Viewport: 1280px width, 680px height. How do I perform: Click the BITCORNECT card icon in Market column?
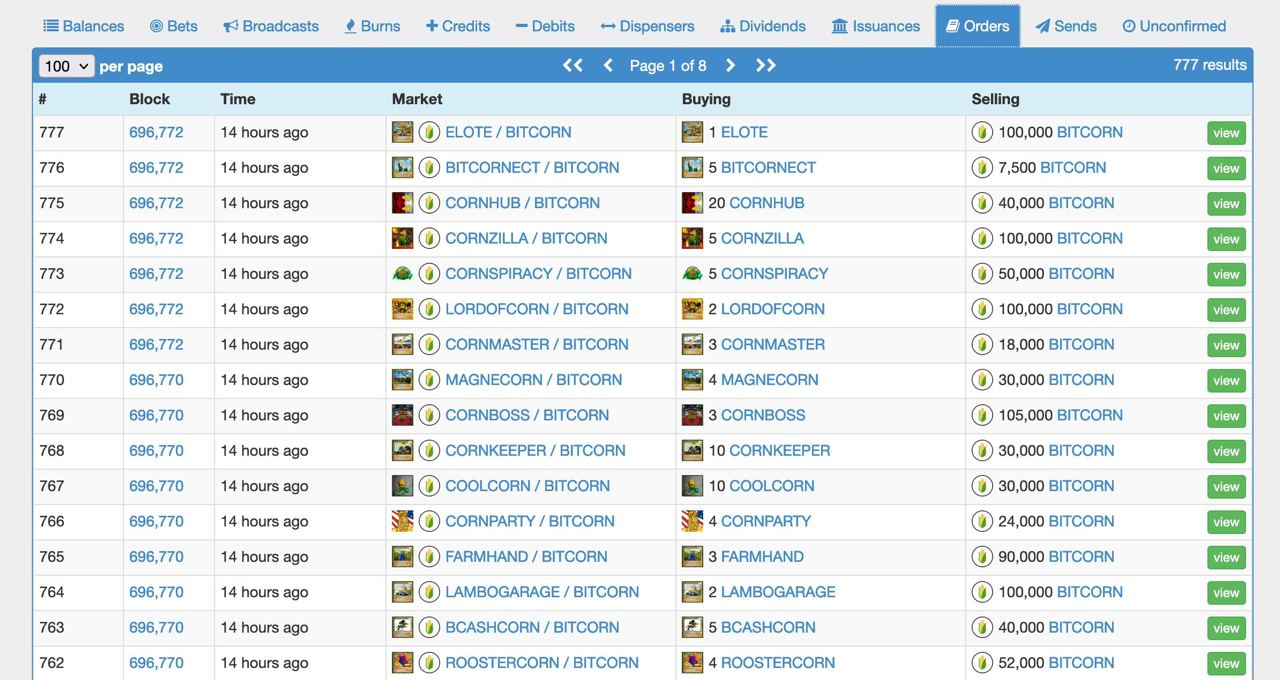[403, 167]
